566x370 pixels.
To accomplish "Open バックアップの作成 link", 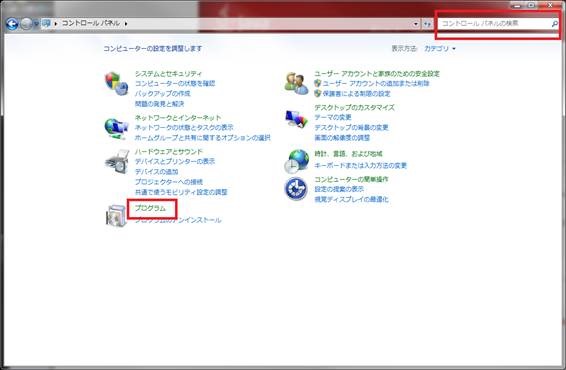I will [162, 93].
